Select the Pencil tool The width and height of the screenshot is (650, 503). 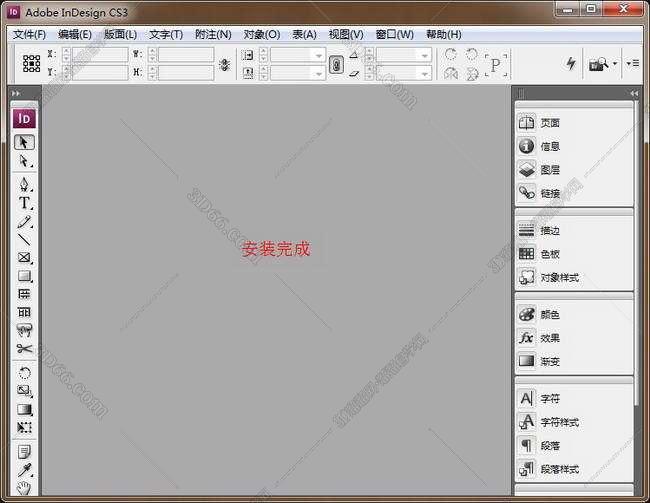(x=25, y=222)
